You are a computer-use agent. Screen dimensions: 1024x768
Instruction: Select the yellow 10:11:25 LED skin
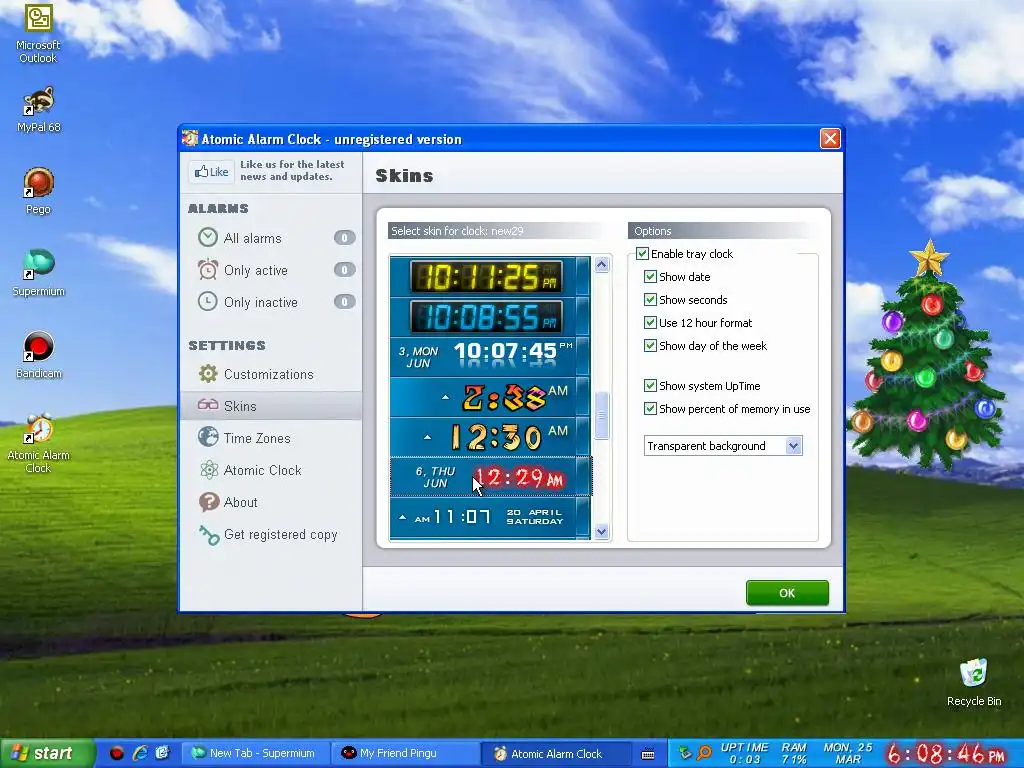coord(490,276)
